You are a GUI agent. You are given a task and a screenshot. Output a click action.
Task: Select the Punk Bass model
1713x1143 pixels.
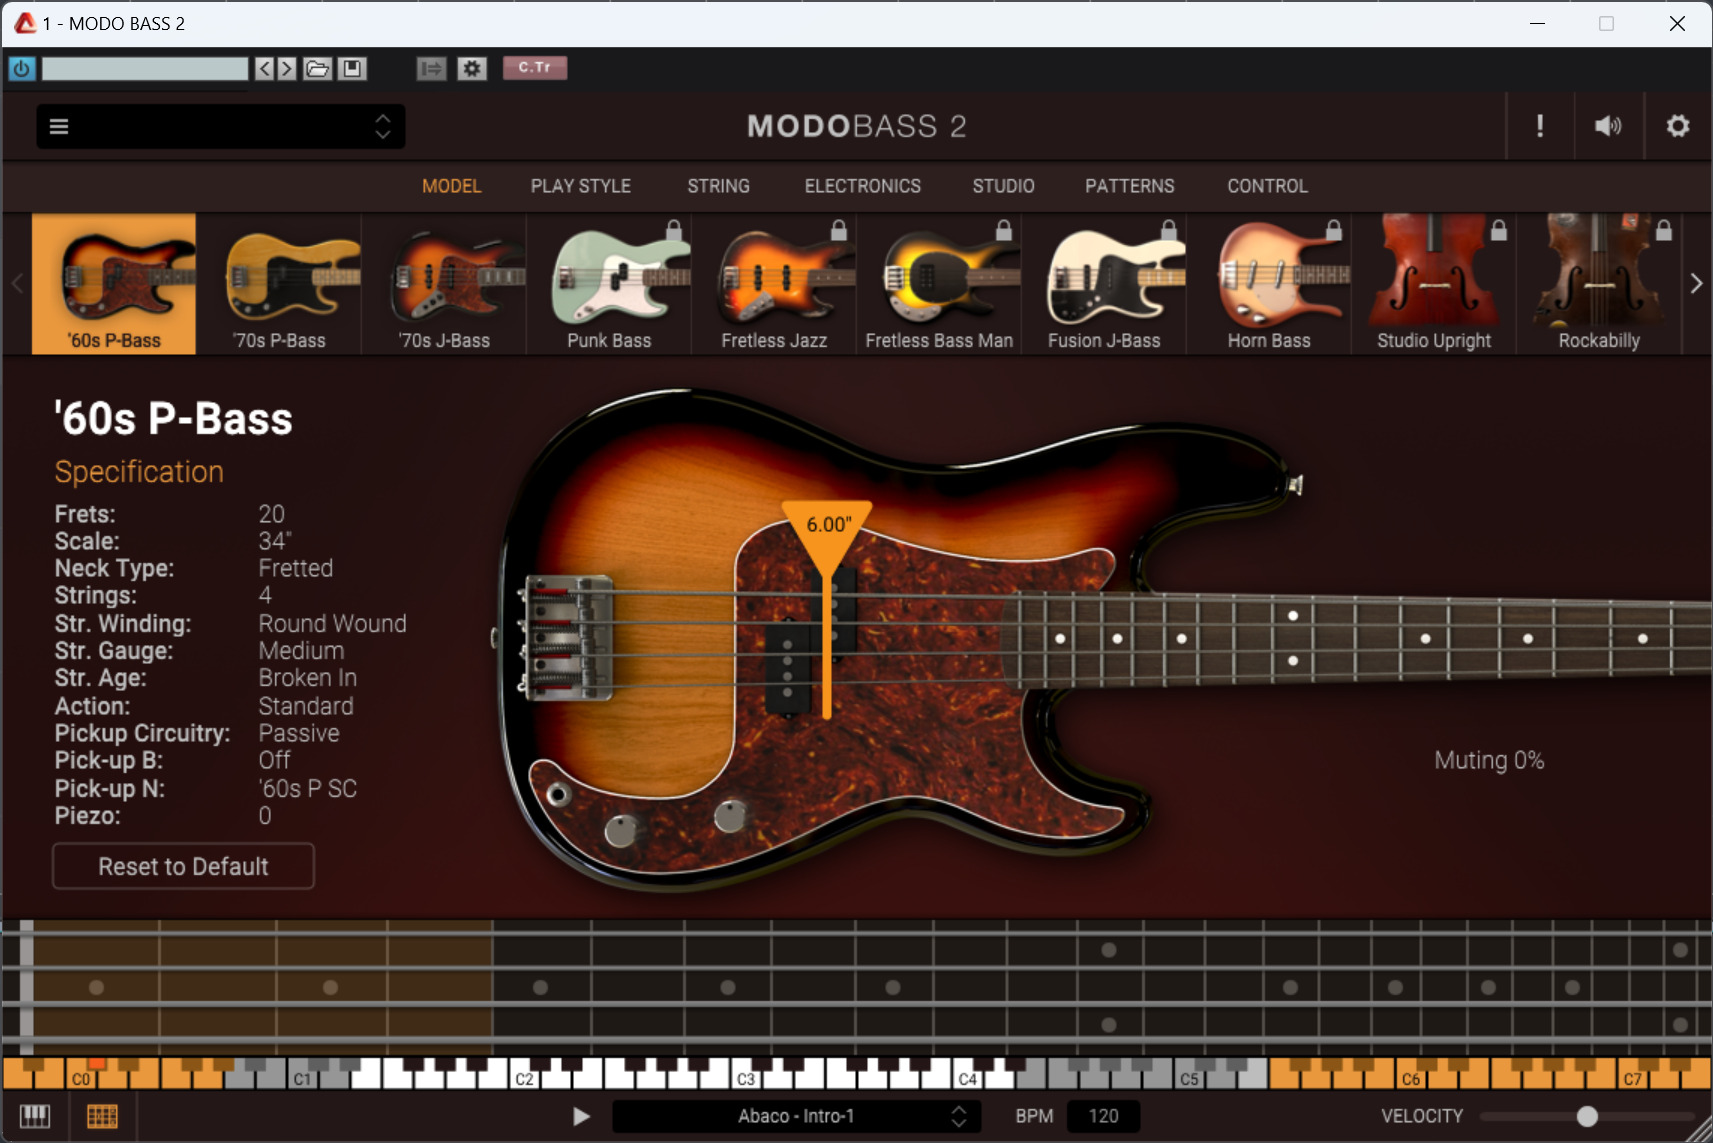click(x=609, y=284)
